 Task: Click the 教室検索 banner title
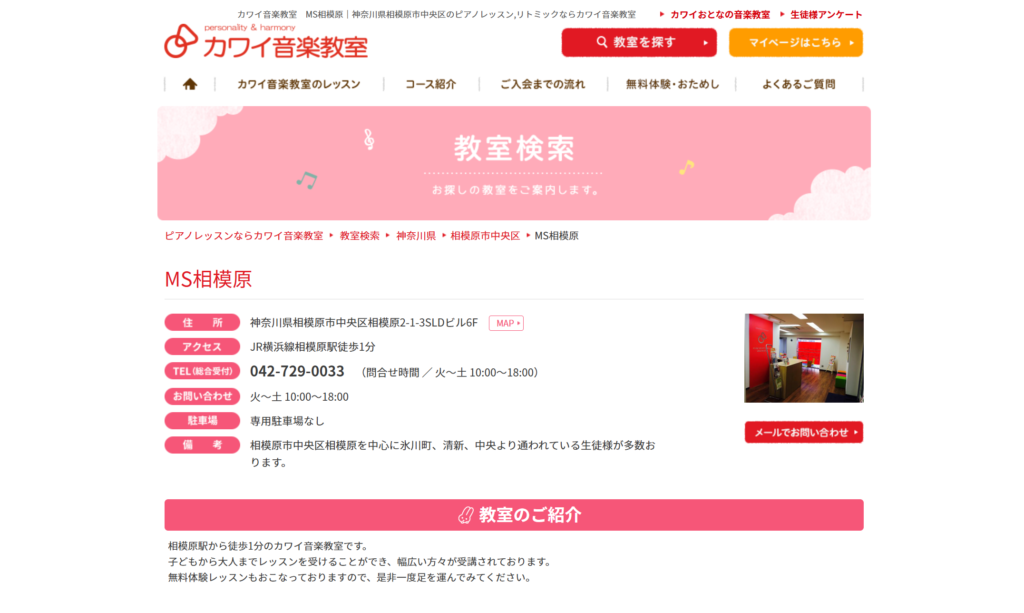(x=514, y=148)
